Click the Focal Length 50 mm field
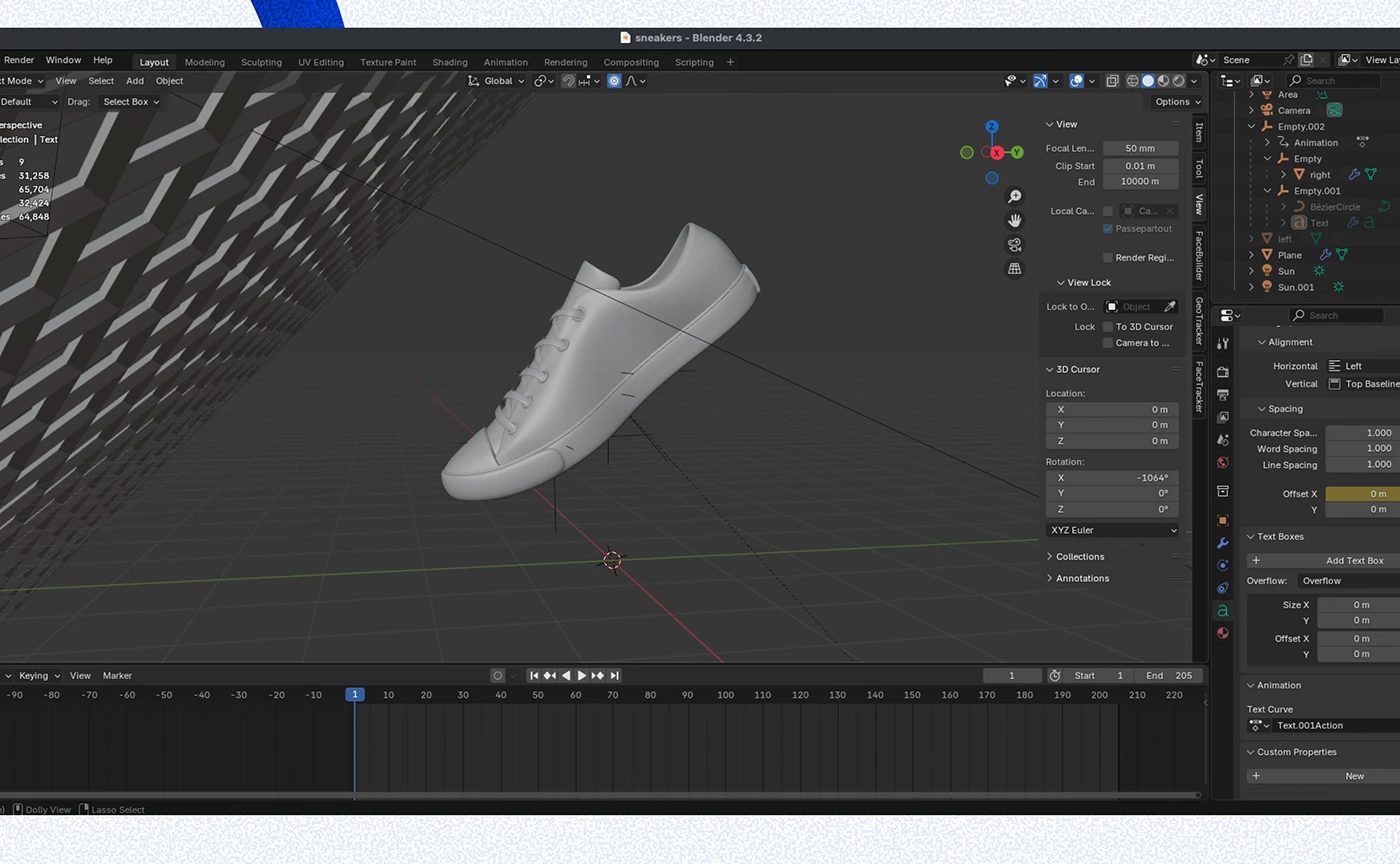The image size is (1400, 864). 1140,148
